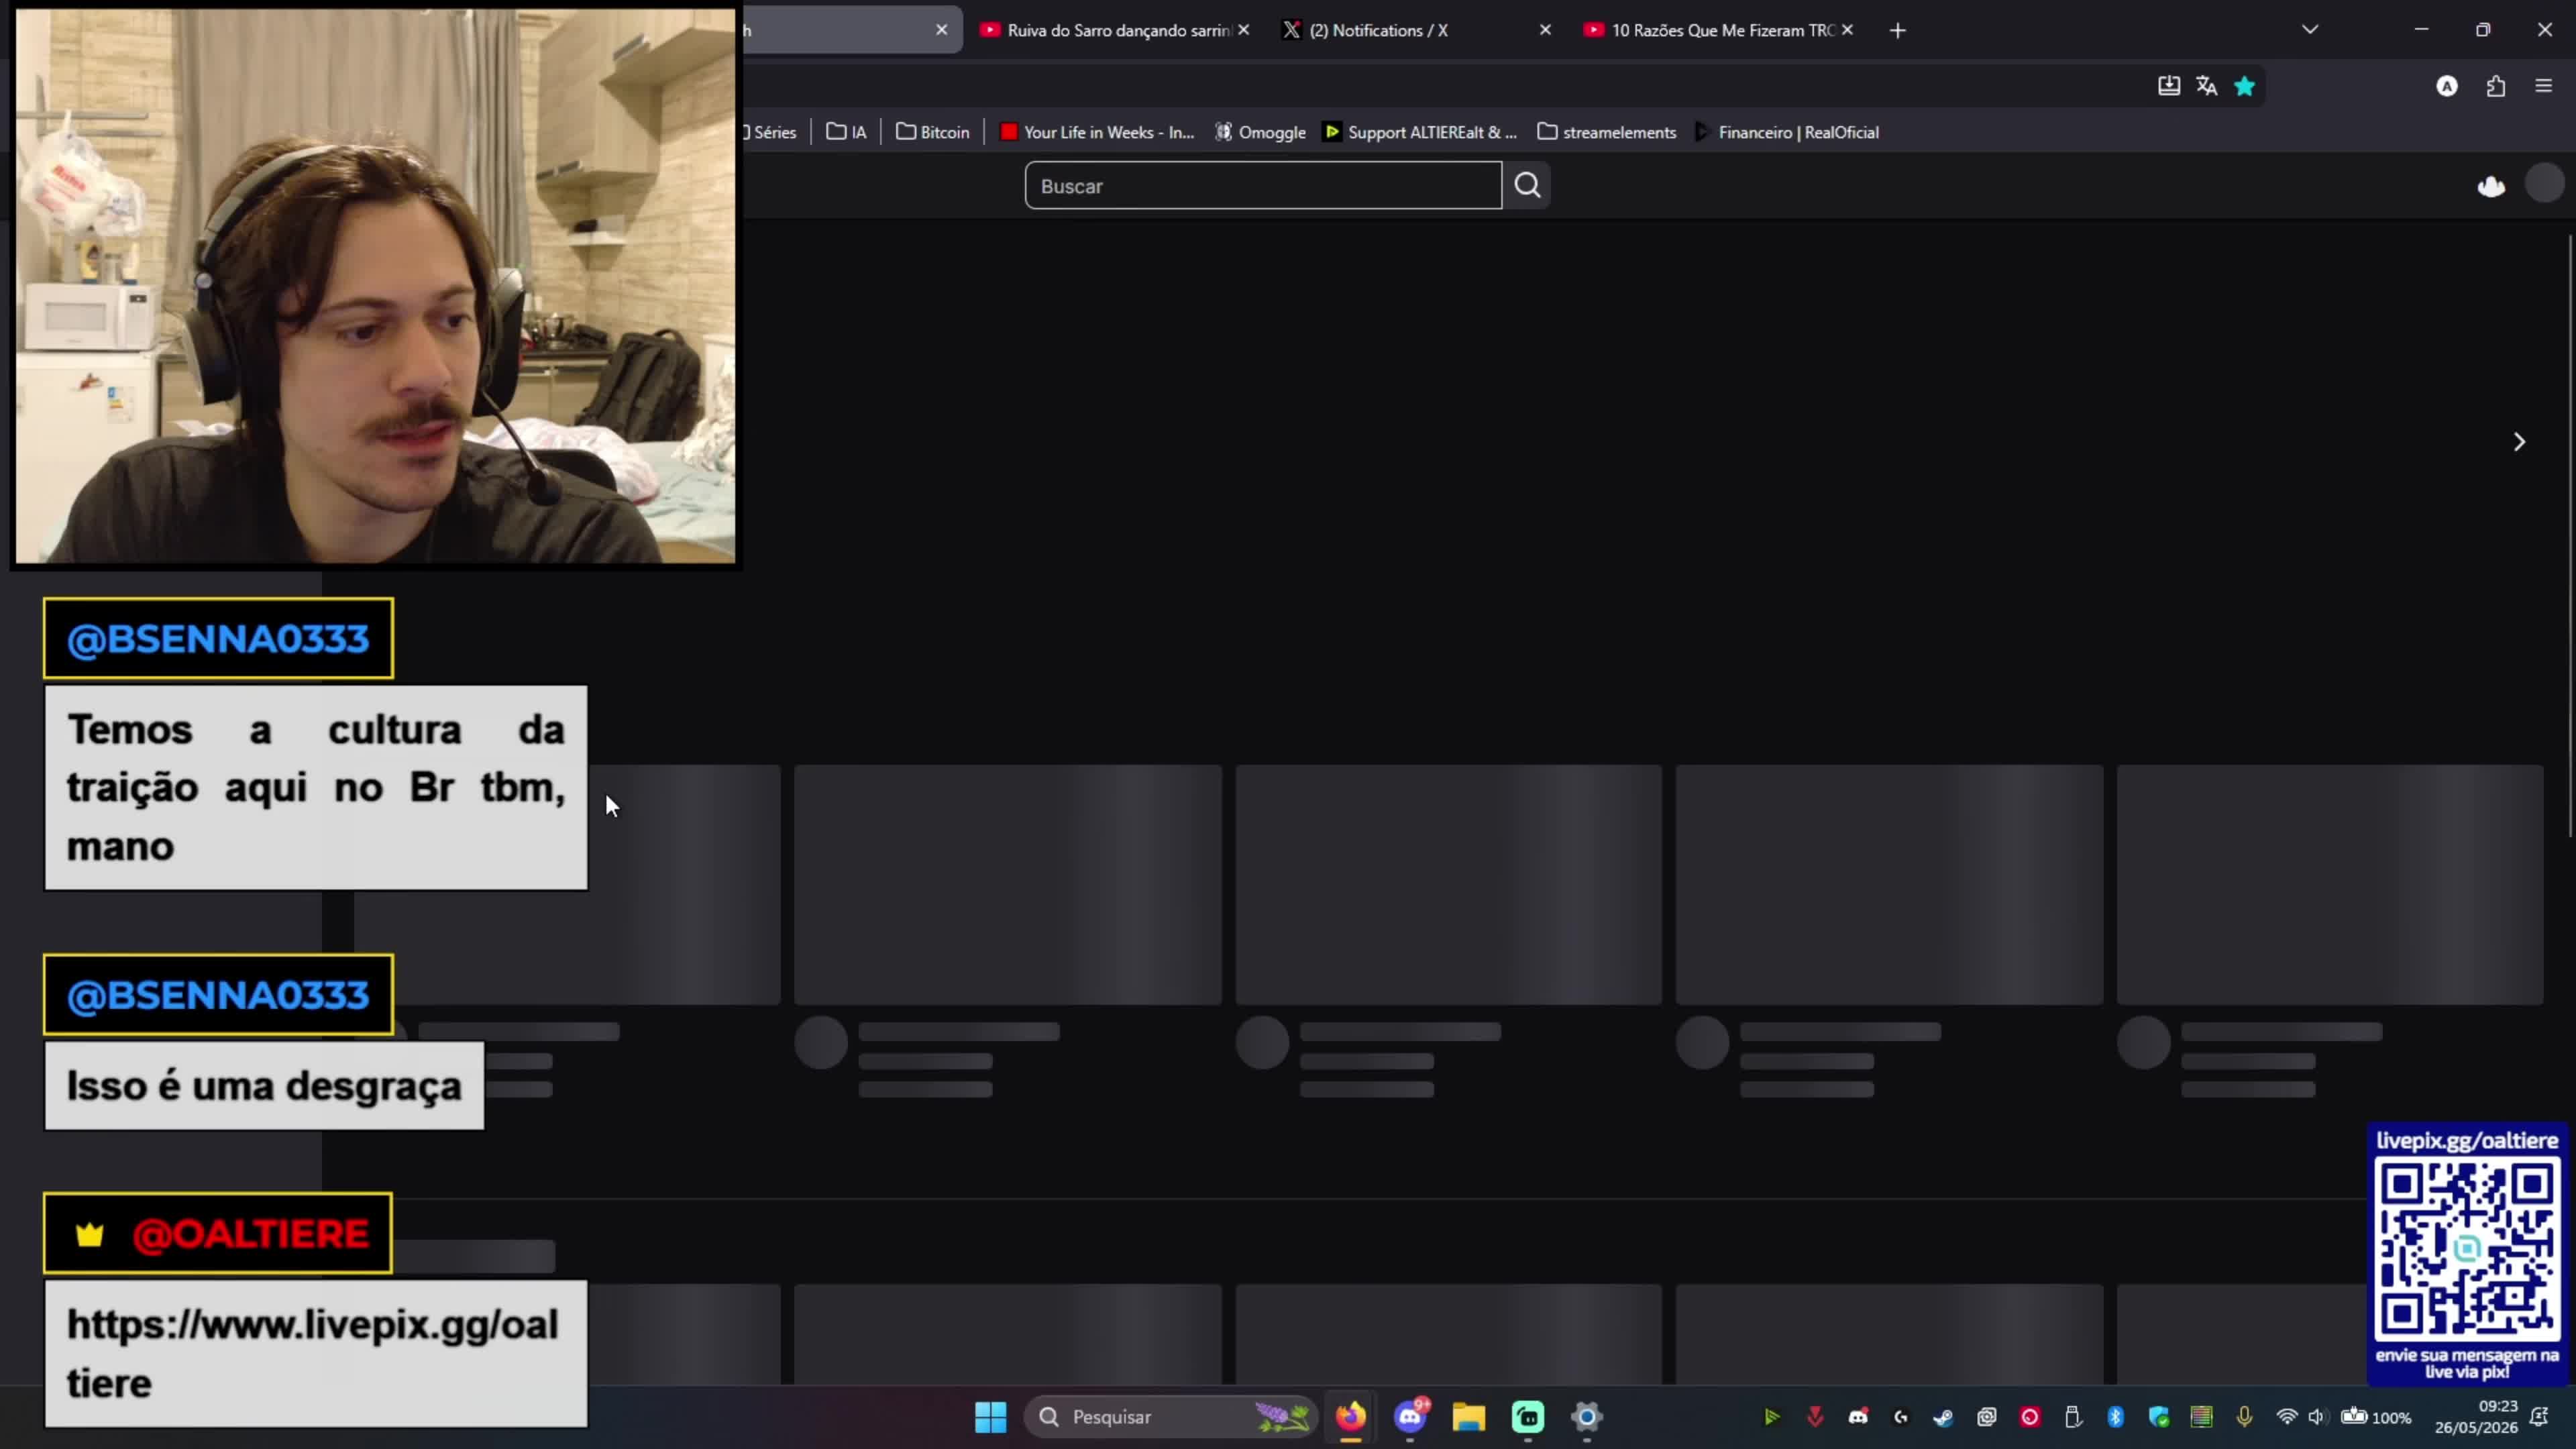This screenshot has height=1449, width=2576.
Task: Click the colorful striped monitor tray icon
Action: tap(2201, 1416)
